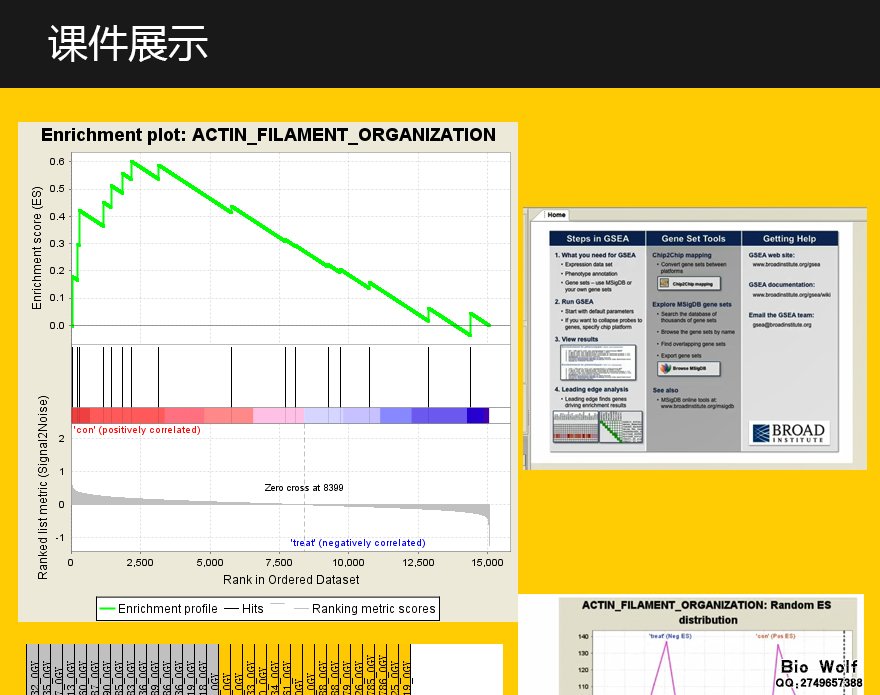Image resolution: width=880 pixels, height=695 pixels.
Task: Click the Chip2Chip mapping button
Action: click(x=689, y=284)
